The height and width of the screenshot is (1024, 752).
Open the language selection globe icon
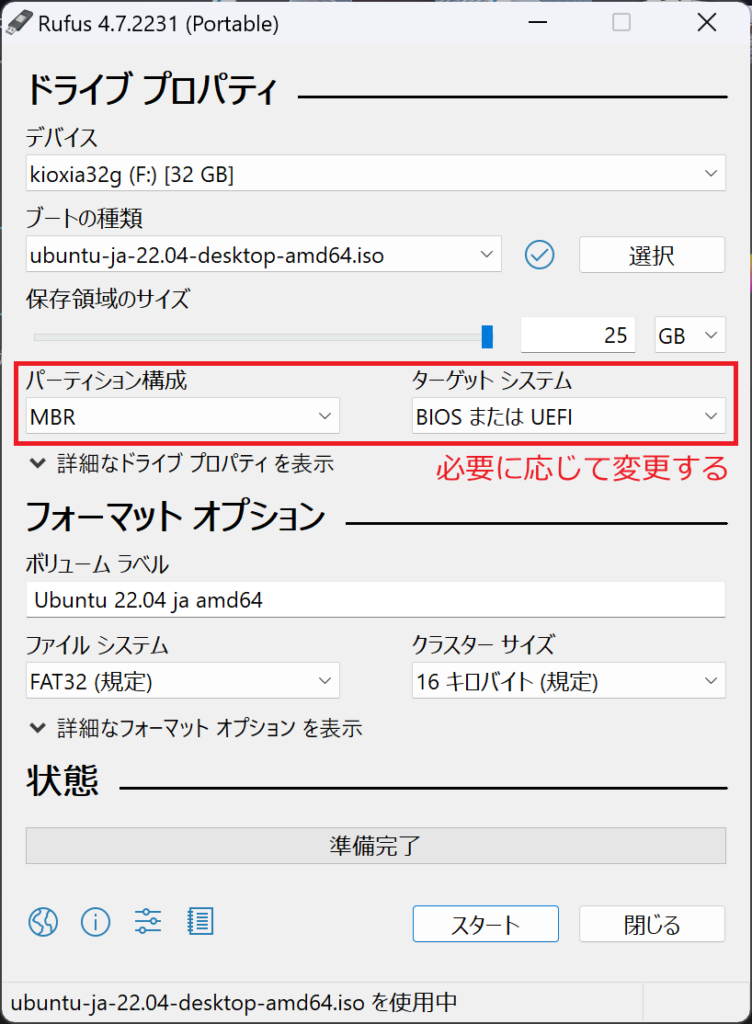(43, 922)
